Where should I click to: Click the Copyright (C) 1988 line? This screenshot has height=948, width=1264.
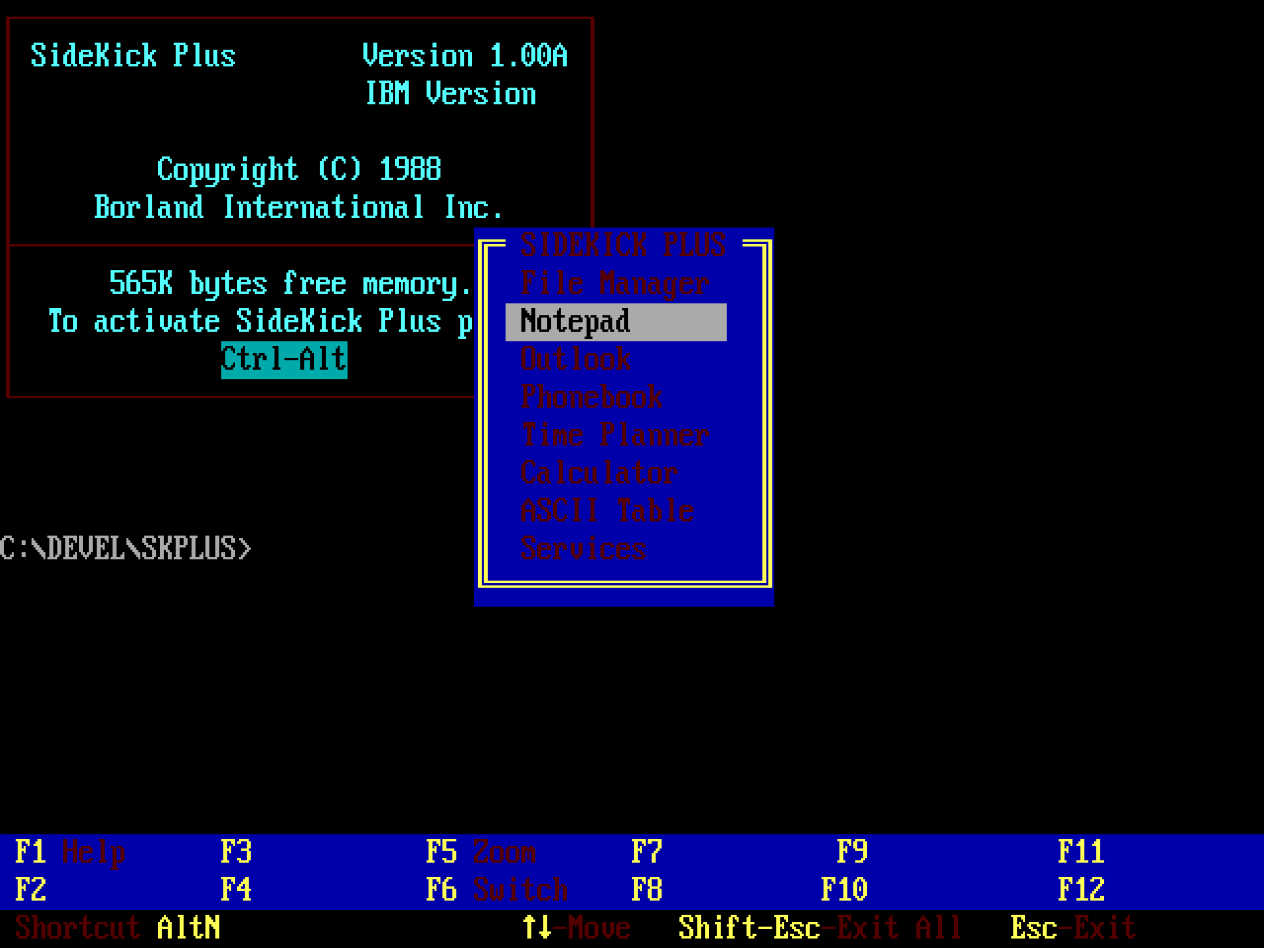click(299, 170)
